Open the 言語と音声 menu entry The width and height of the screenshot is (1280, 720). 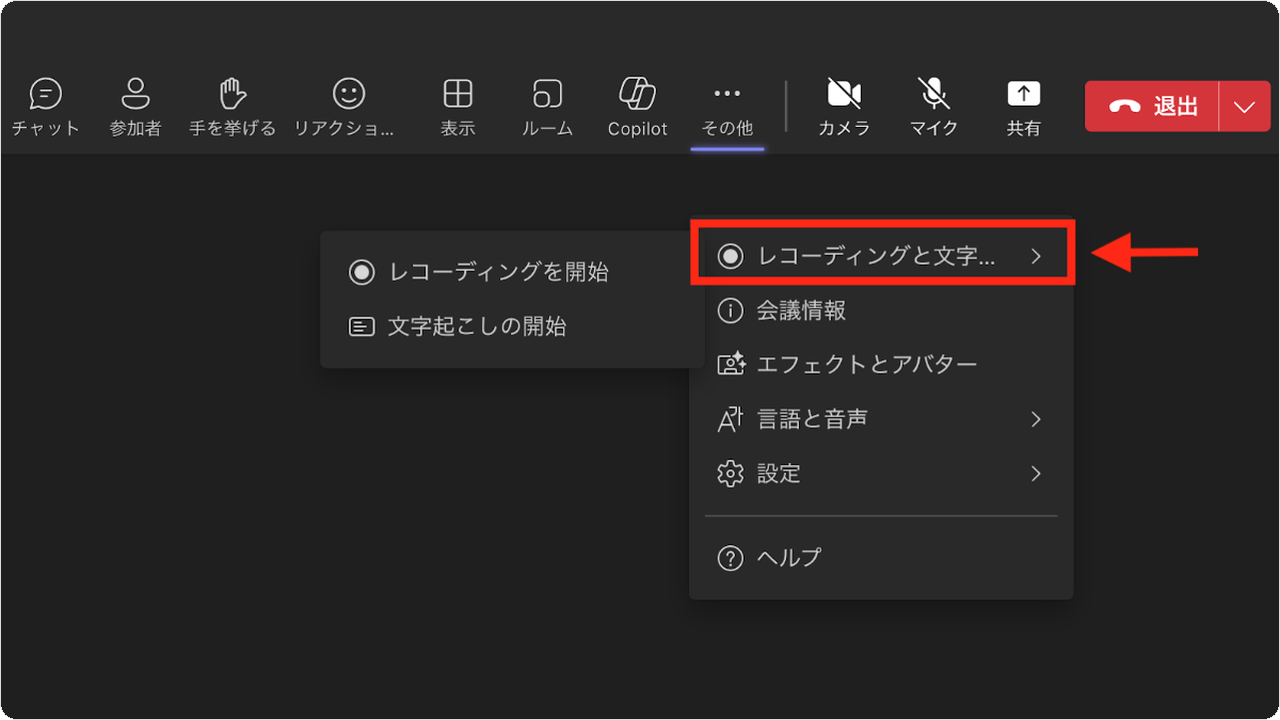pos(881,419)
